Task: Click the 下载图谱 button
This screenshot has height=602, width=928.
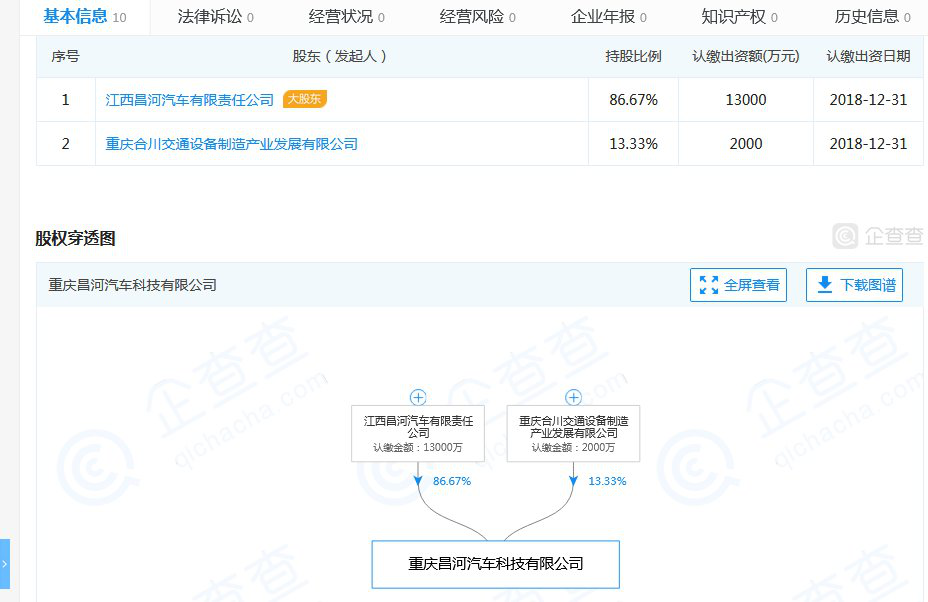Action: (x=854, y=285)
